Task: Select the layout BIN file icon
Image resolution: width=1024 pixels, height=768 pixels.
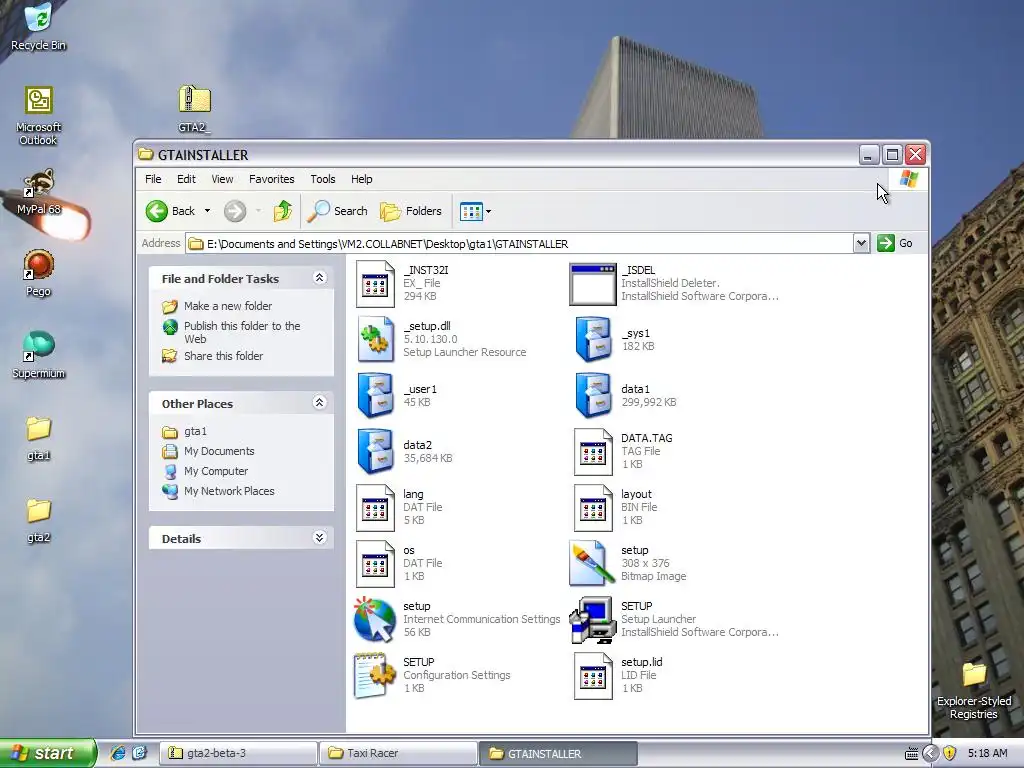Action: pyautogui.click(x=593, y=507)
